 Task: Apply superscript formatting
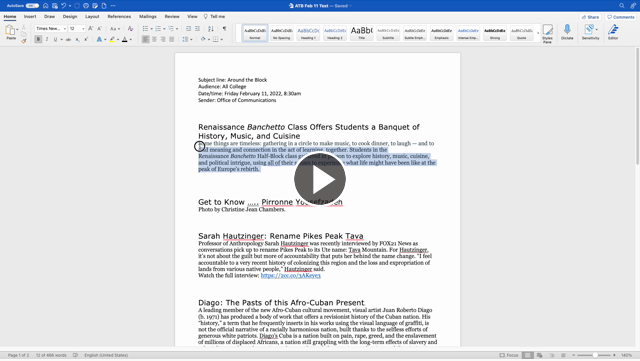86,40
